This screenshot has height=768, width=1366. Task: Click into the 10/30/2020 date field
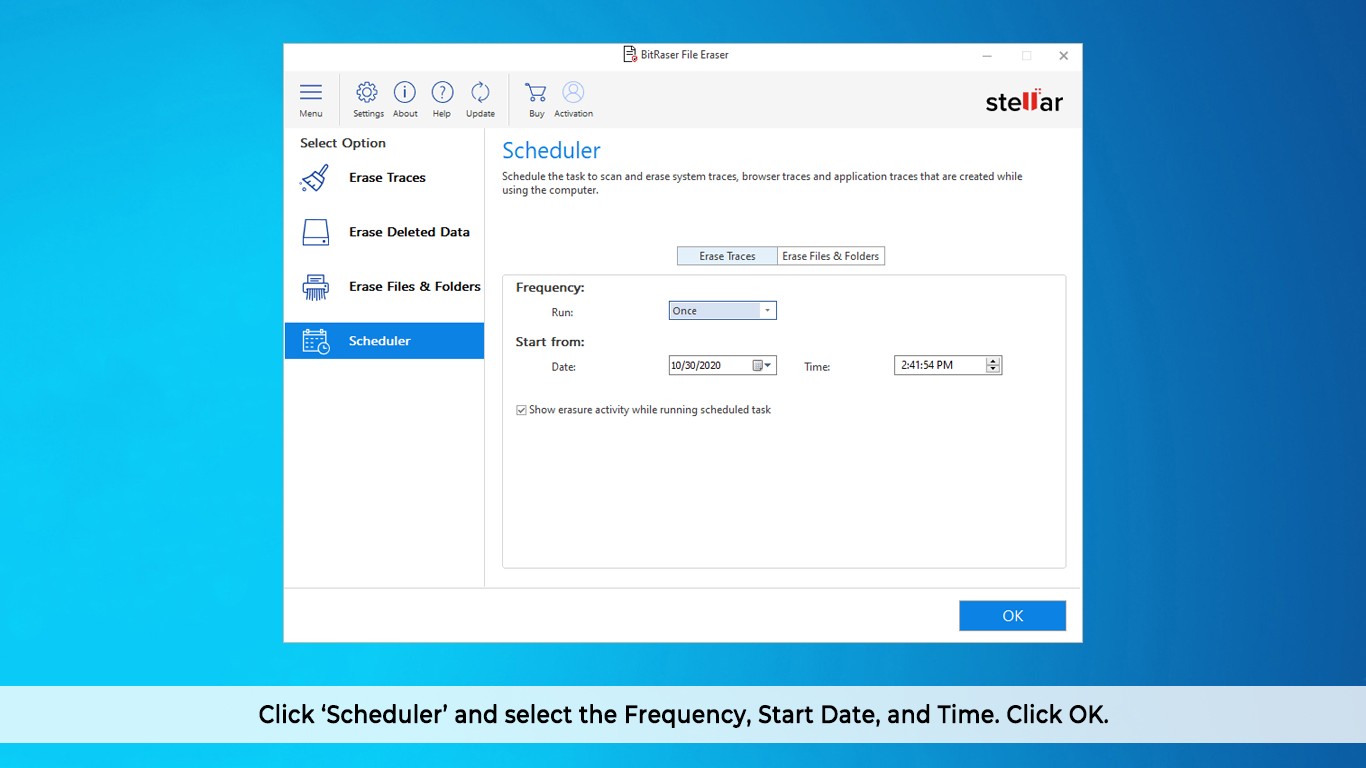709,366
